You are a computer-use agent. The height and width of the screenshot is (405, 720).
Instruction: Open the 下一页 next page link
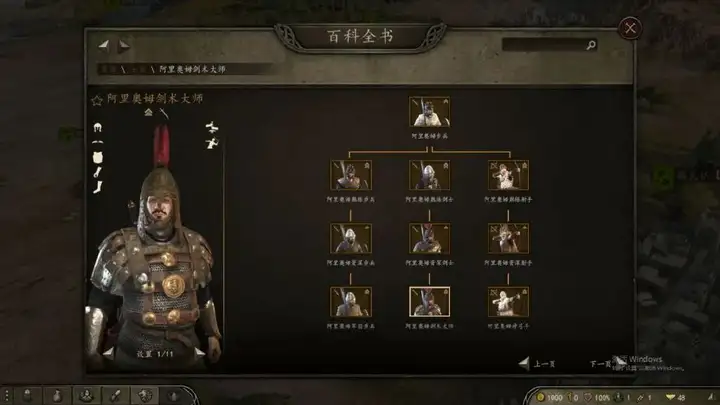600,364
